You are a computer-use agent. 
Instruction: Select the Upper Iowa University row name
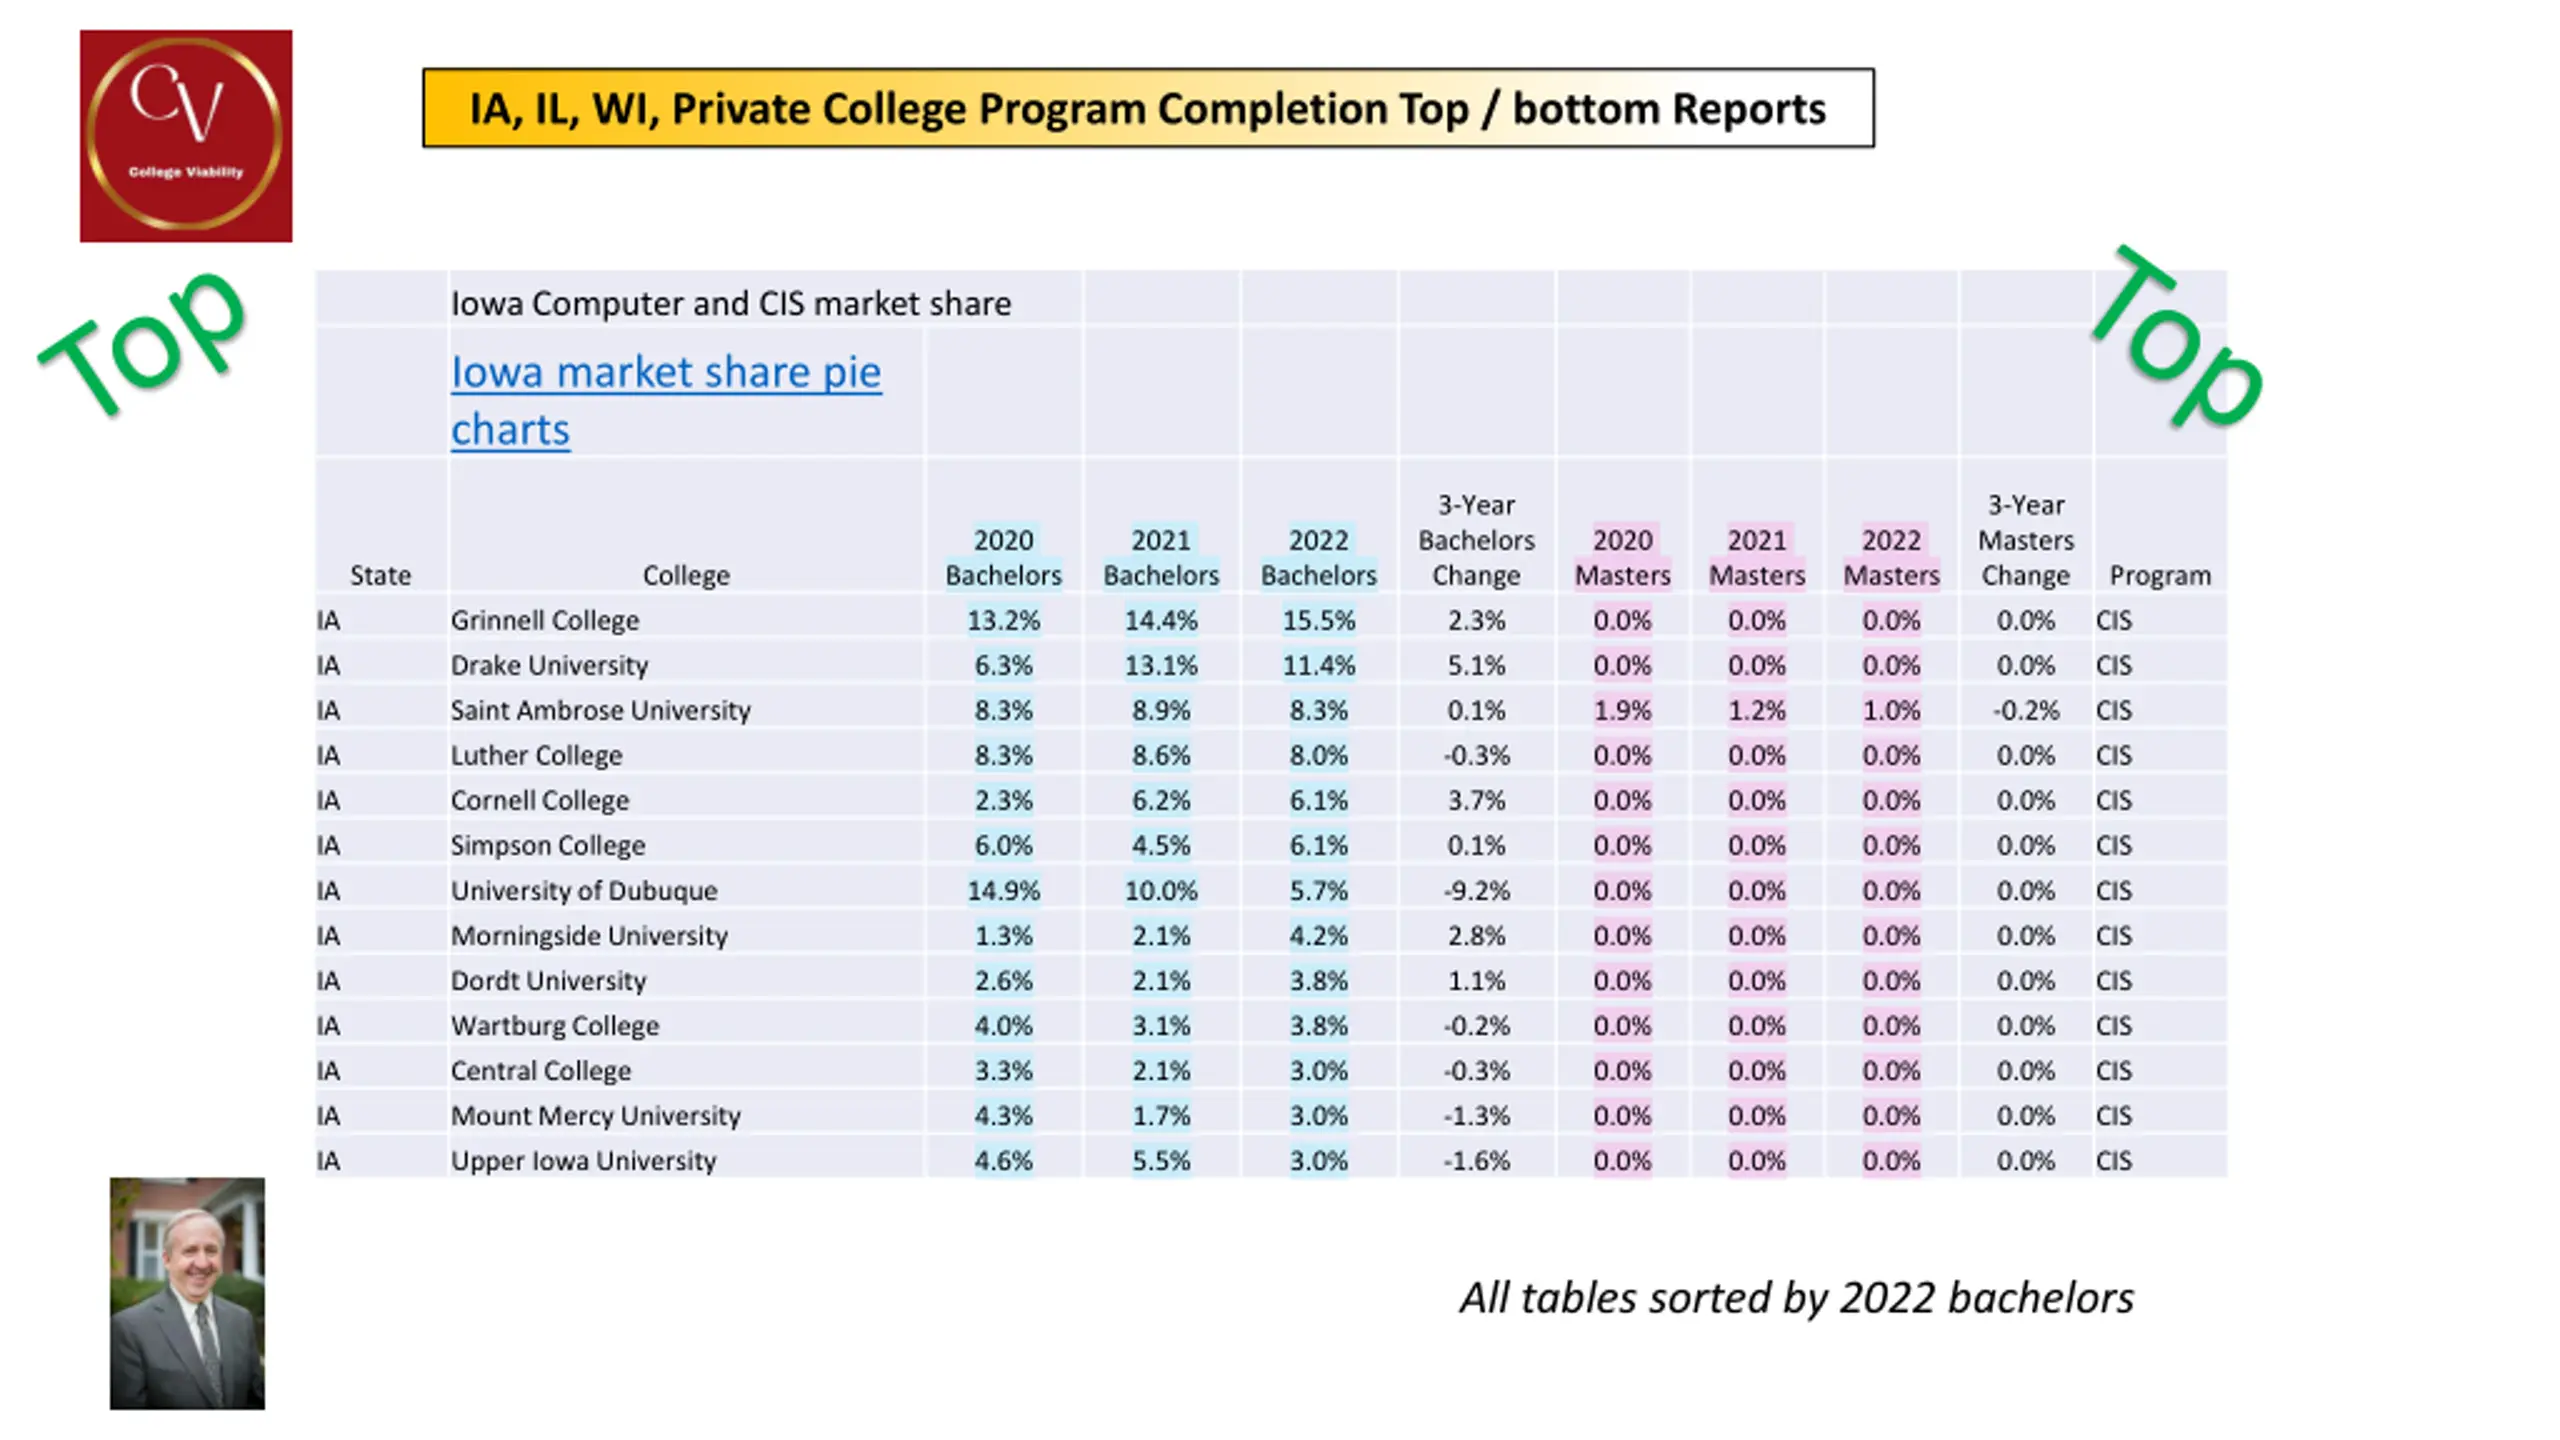[583, 1160]
